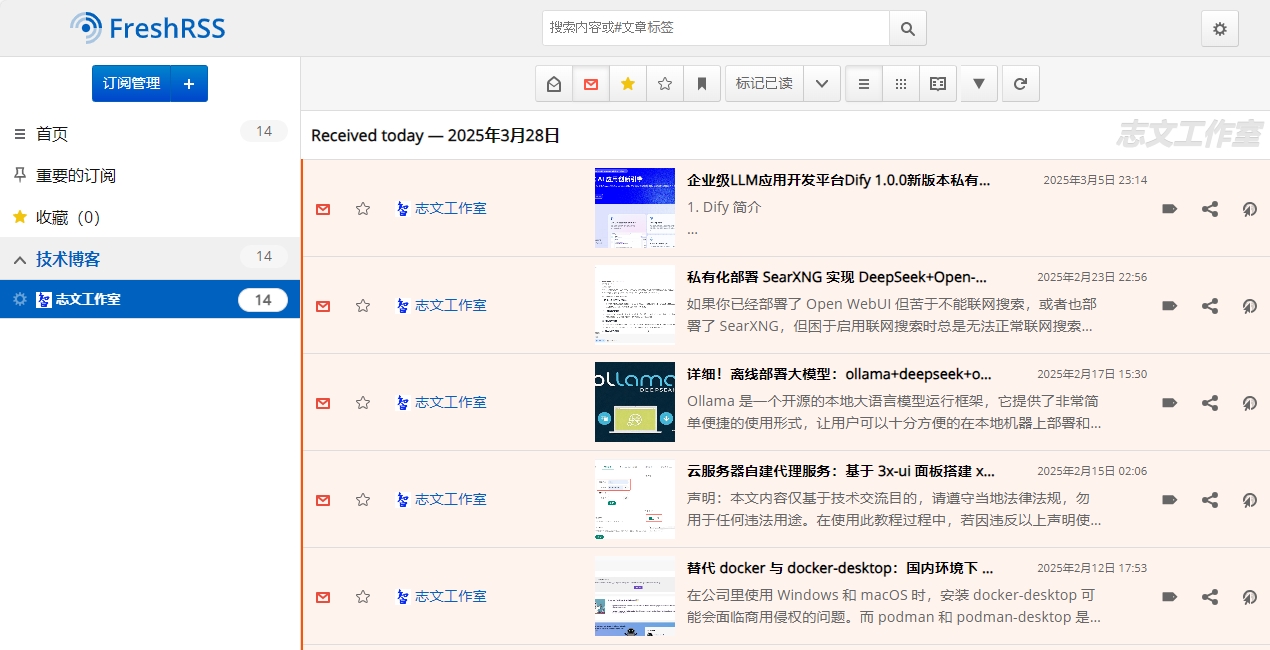
Task: Share the 3x-ui article
Action: [1210, 500]
